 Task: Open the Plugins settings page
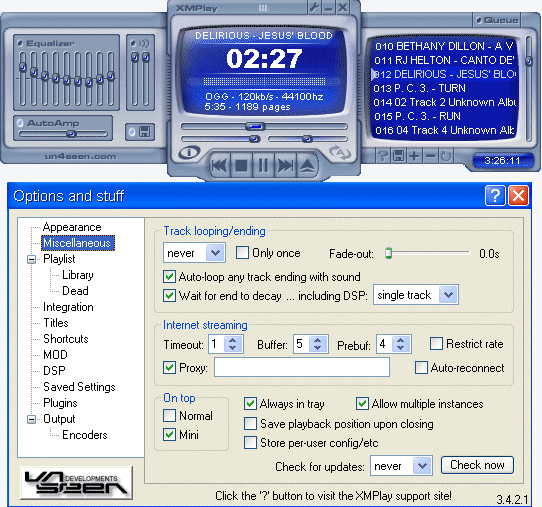point(60,403)
